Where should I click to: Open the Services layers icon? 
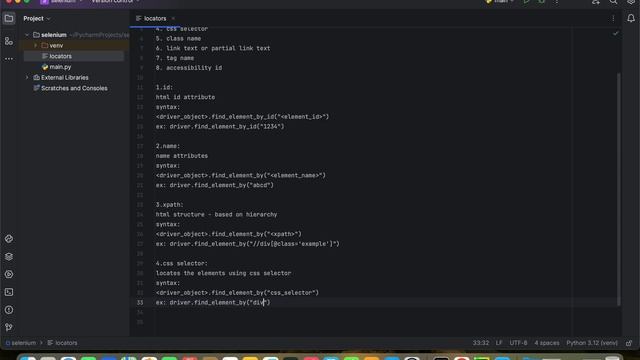click(x=9, y=257)
